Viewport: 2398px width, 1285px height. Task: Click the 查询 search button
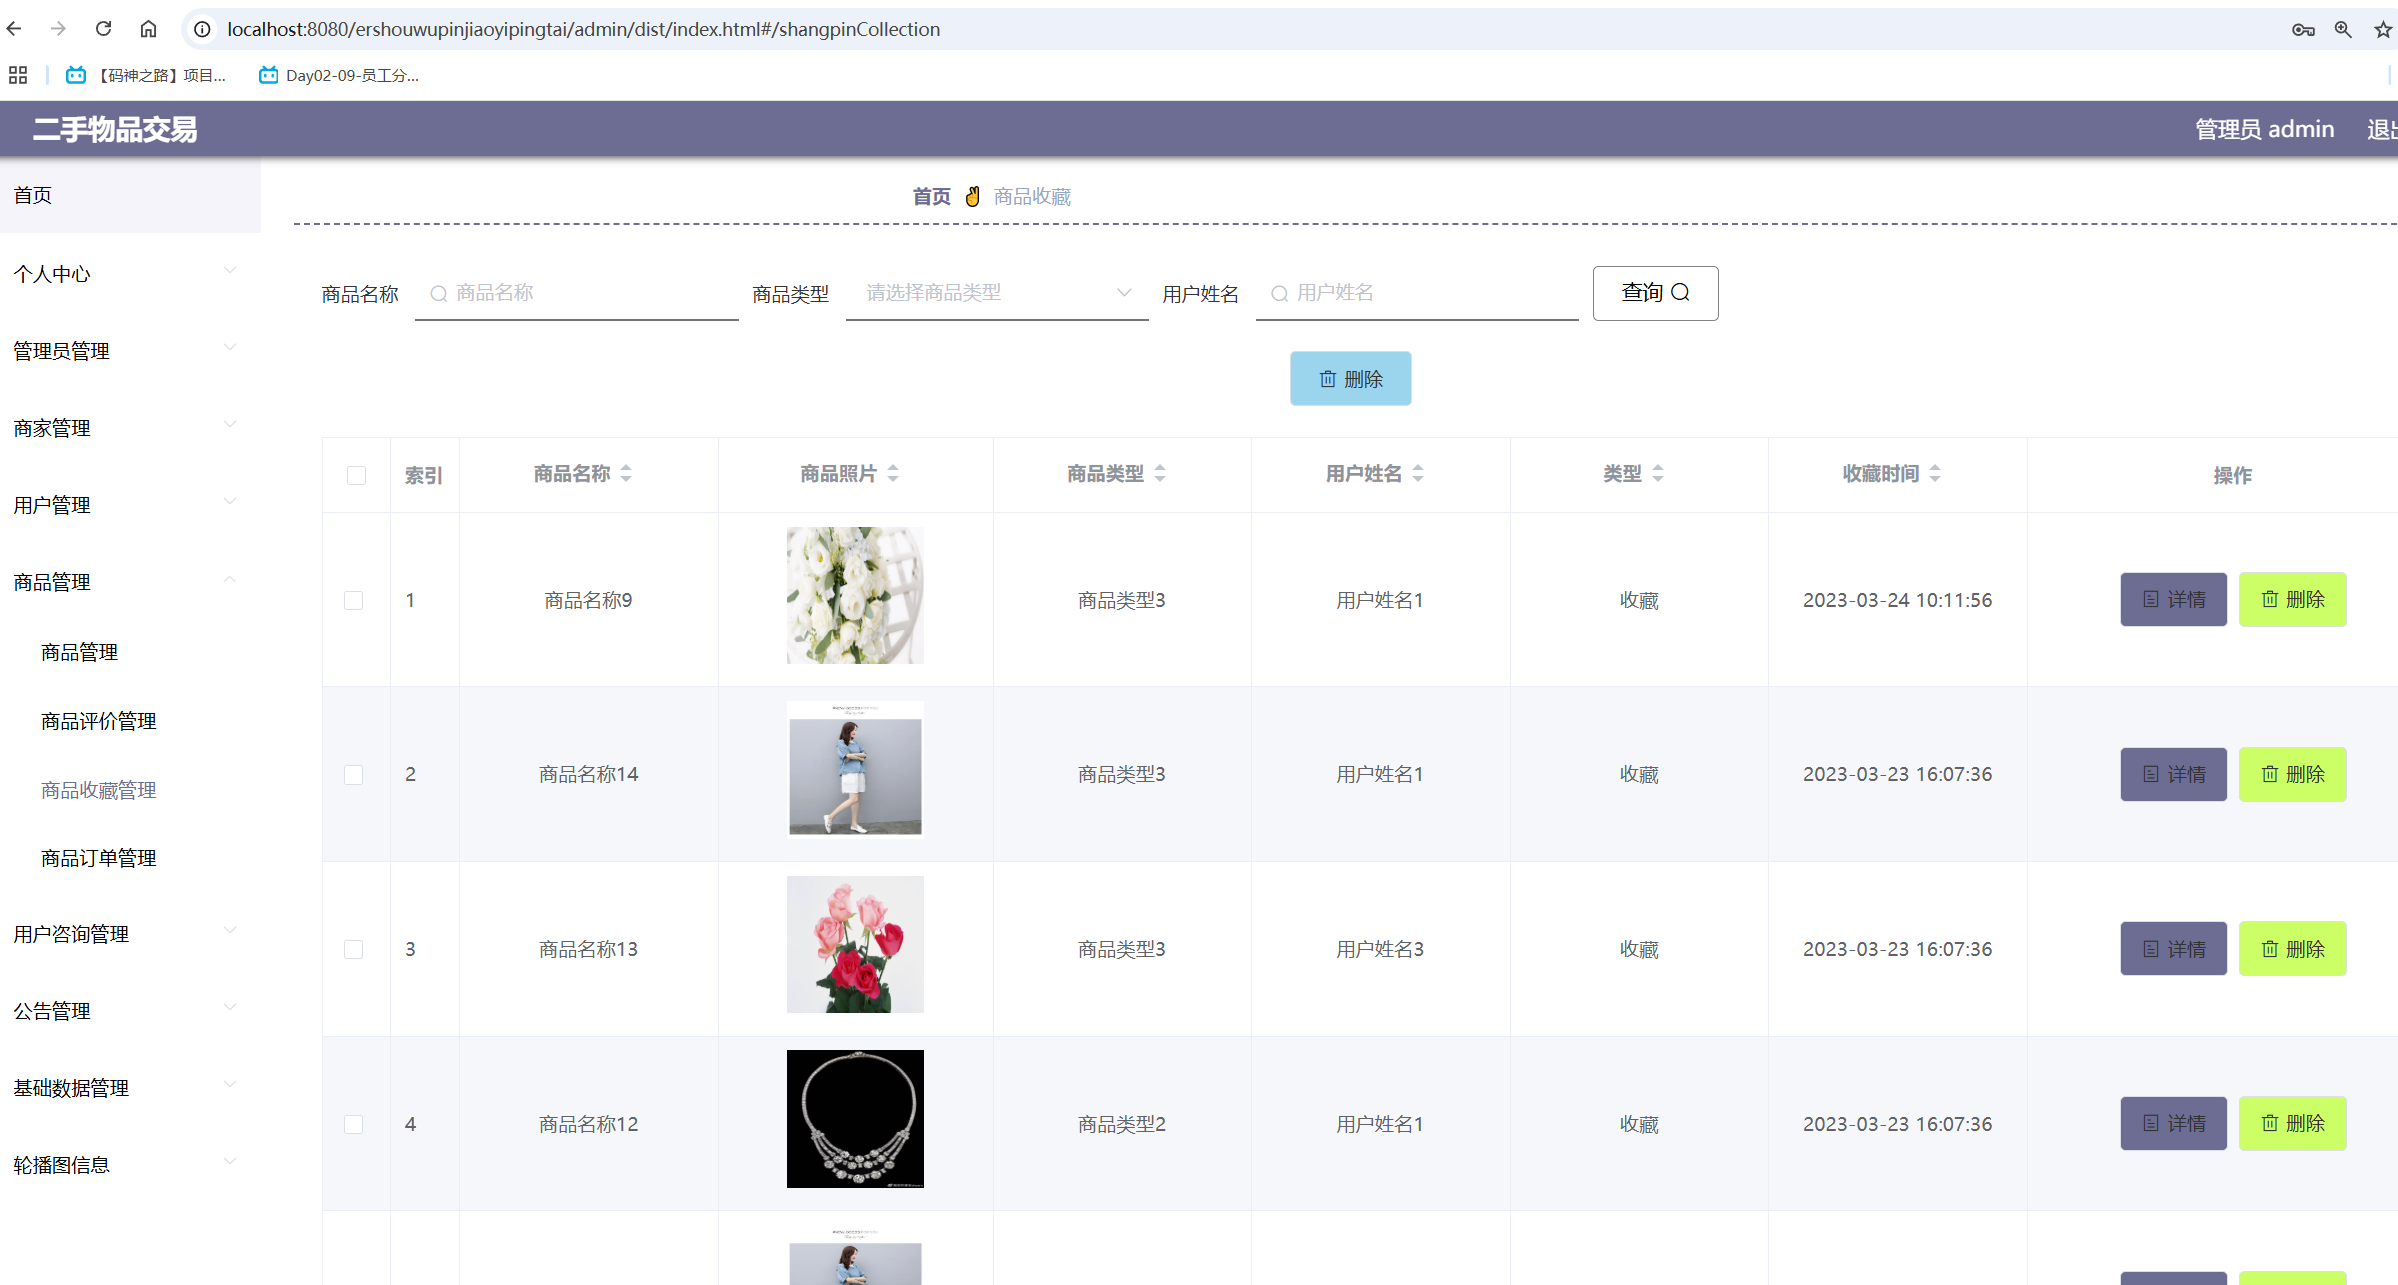point(1655,293)
